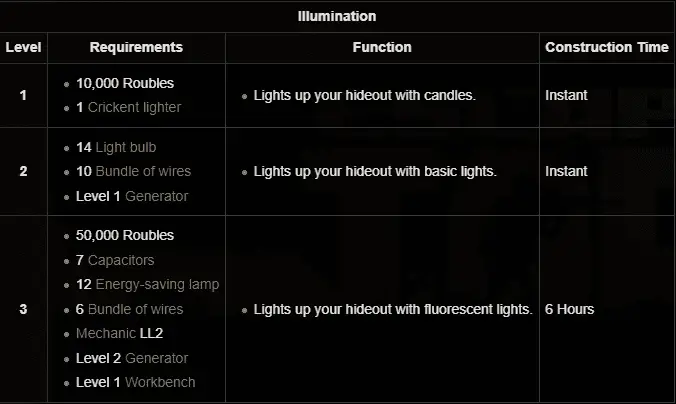Open the Crickent lighter item link
The image size is (676, 404).
click(137, 107)
